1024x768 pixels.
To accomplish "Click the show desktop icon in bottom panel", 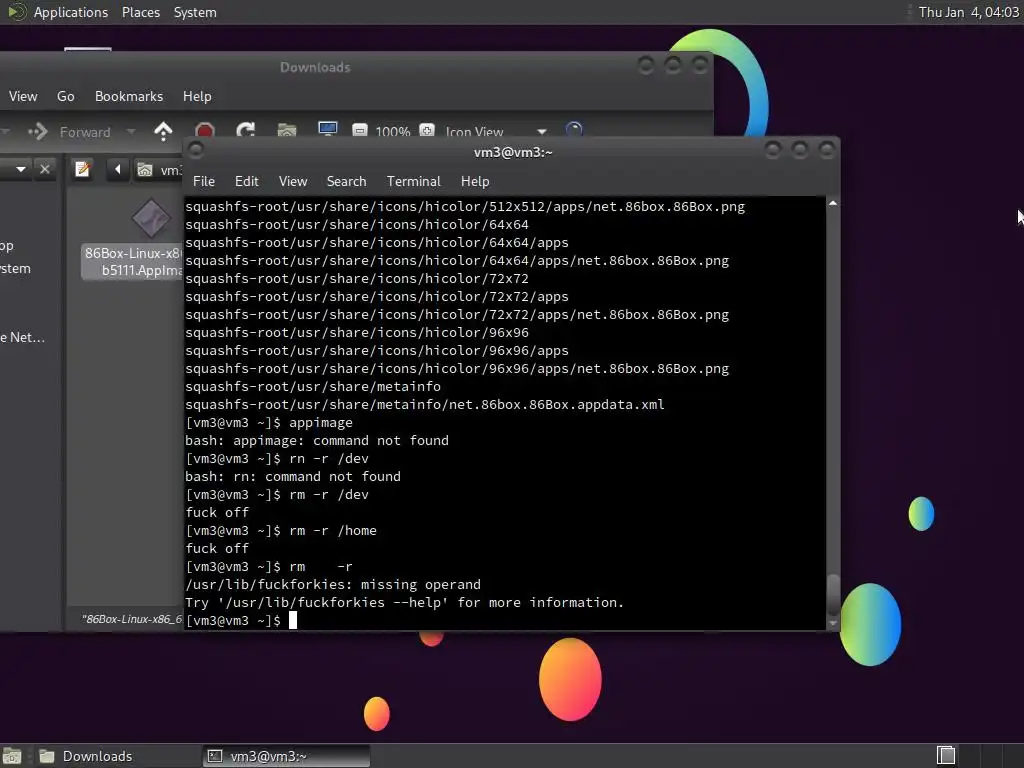I will 12,756.
